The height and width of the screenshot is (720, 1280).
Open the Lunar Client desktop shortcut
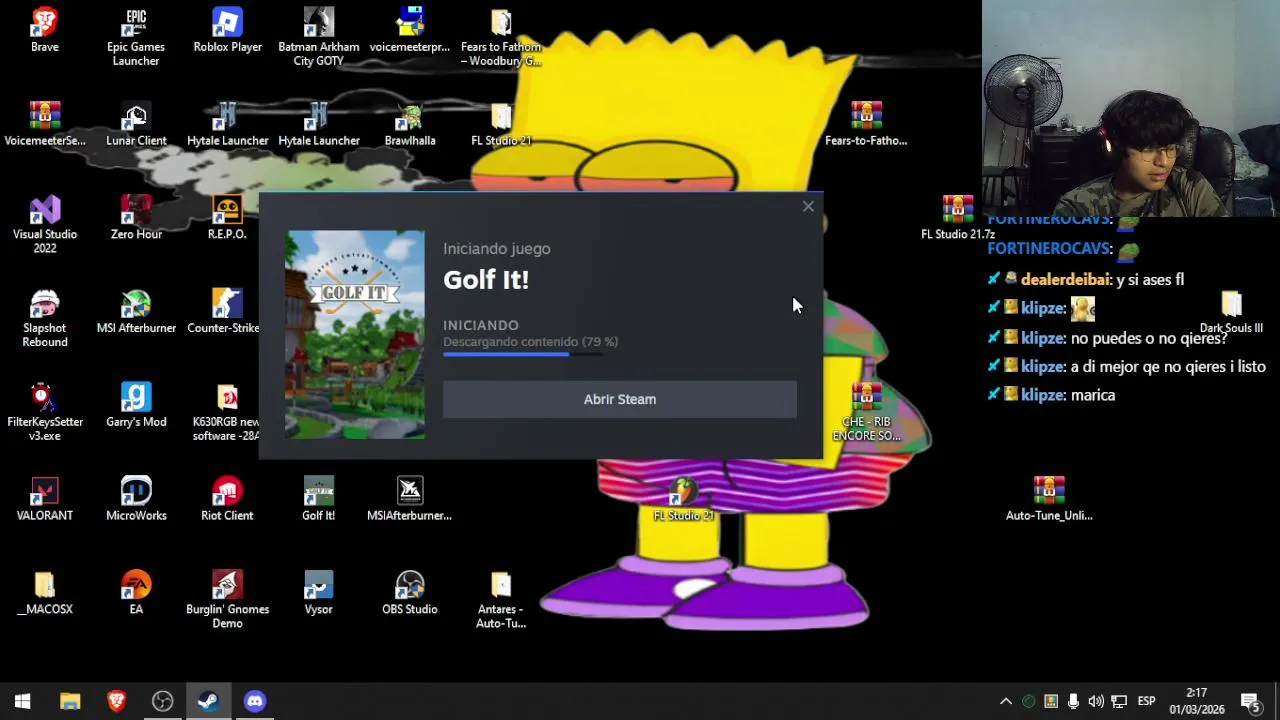point(136,125)
